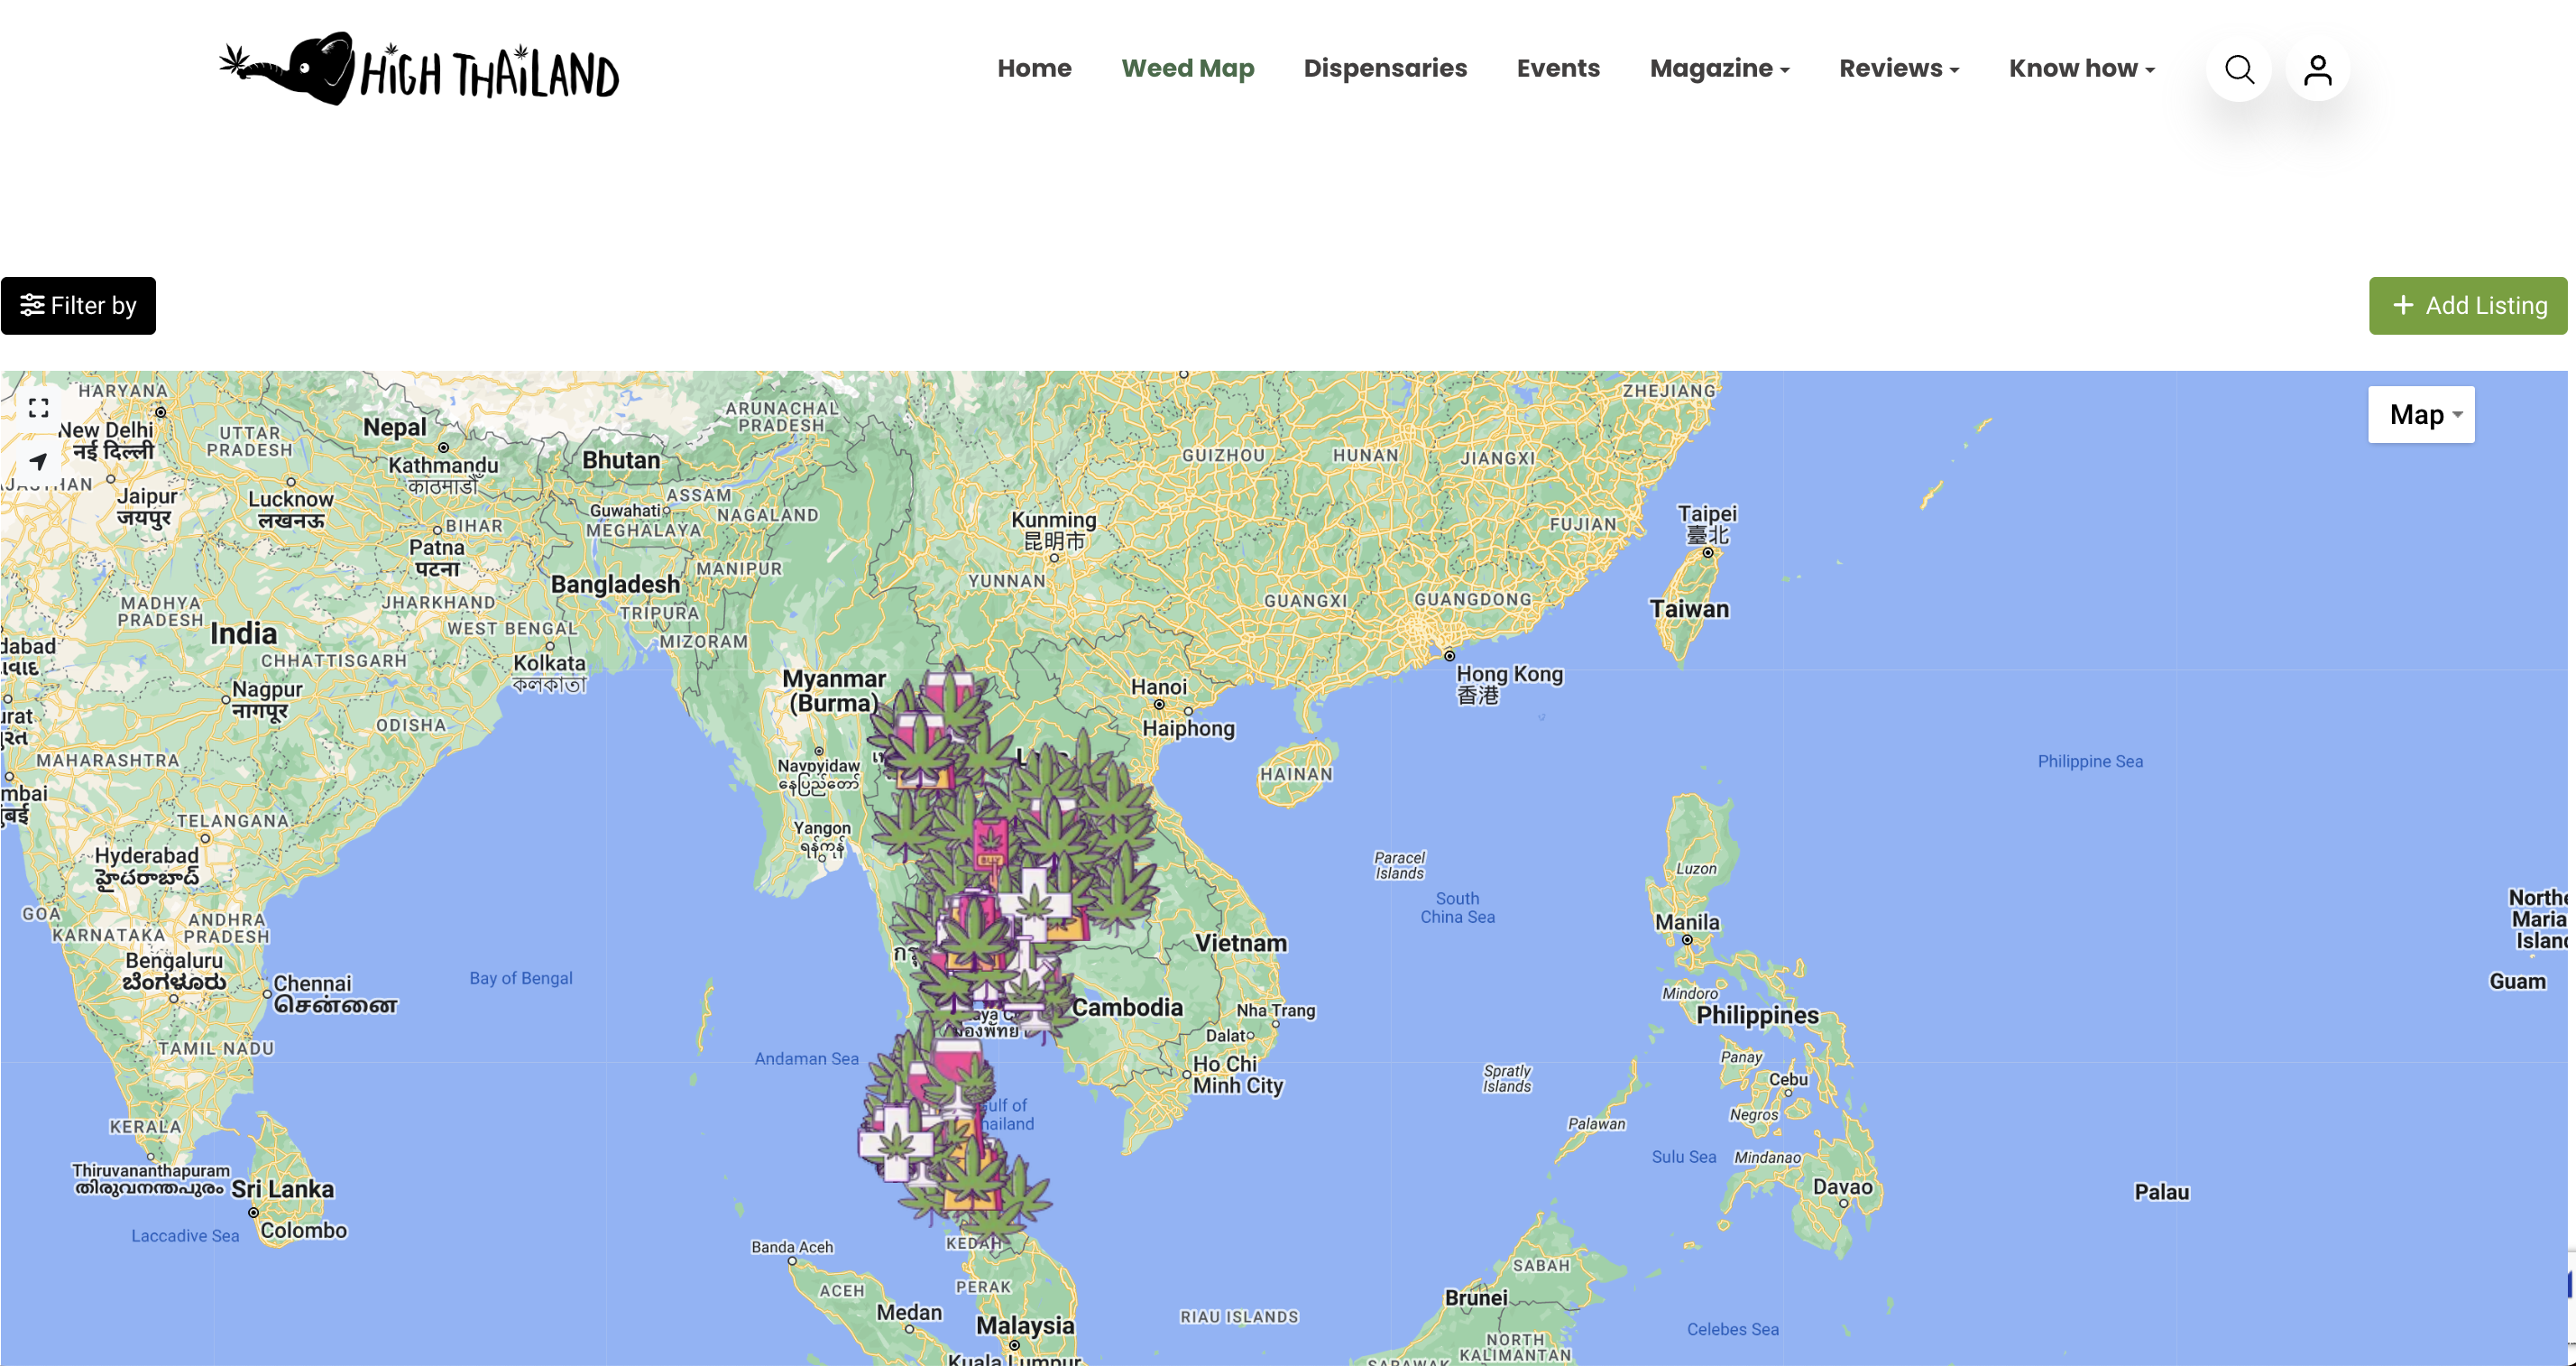Screen dimensions: 2576x1366
Task: Click the Brunei label on the map
Action: pyautogui.click(x=1476, y=1297)
